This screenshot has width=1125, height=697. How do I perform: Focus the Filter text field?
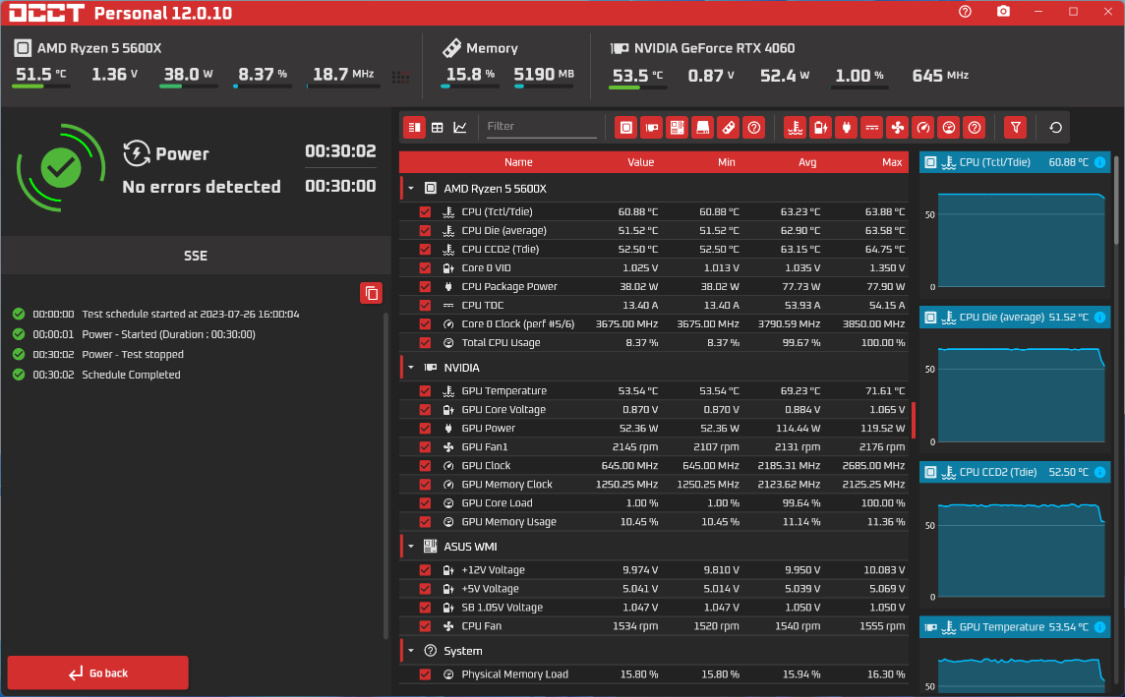coord(541,126)
